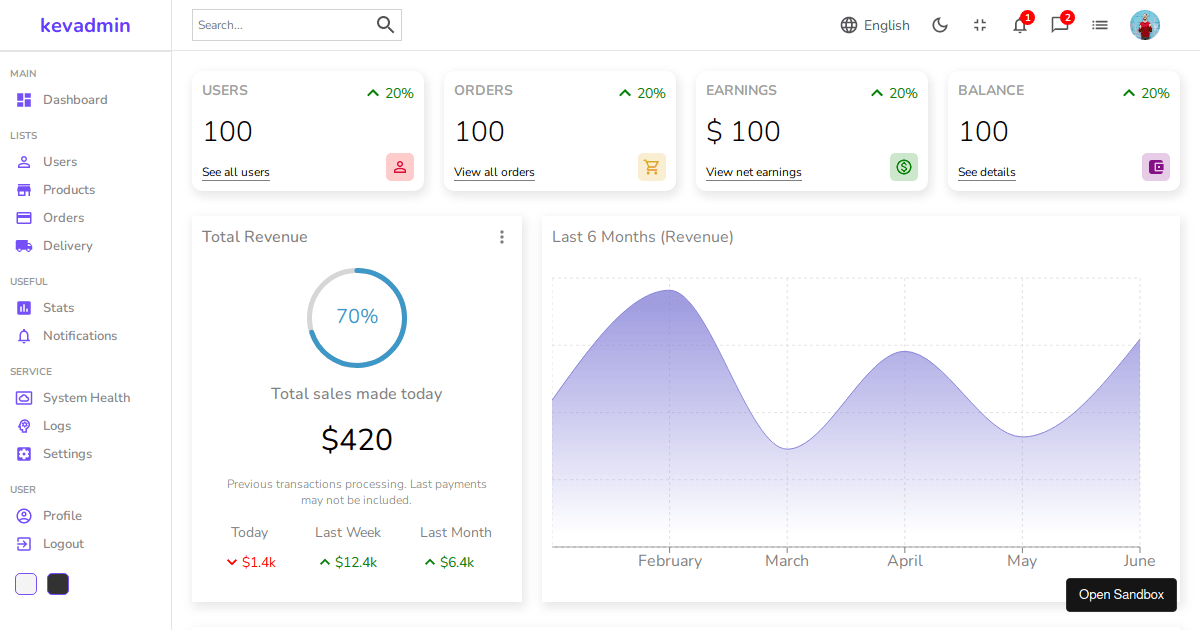Image resolution: width=1200 pixels, height=630 pixels.
Task: Open the Total Revenue options menu
Action: pyautogui.click(x=502, y=237)
